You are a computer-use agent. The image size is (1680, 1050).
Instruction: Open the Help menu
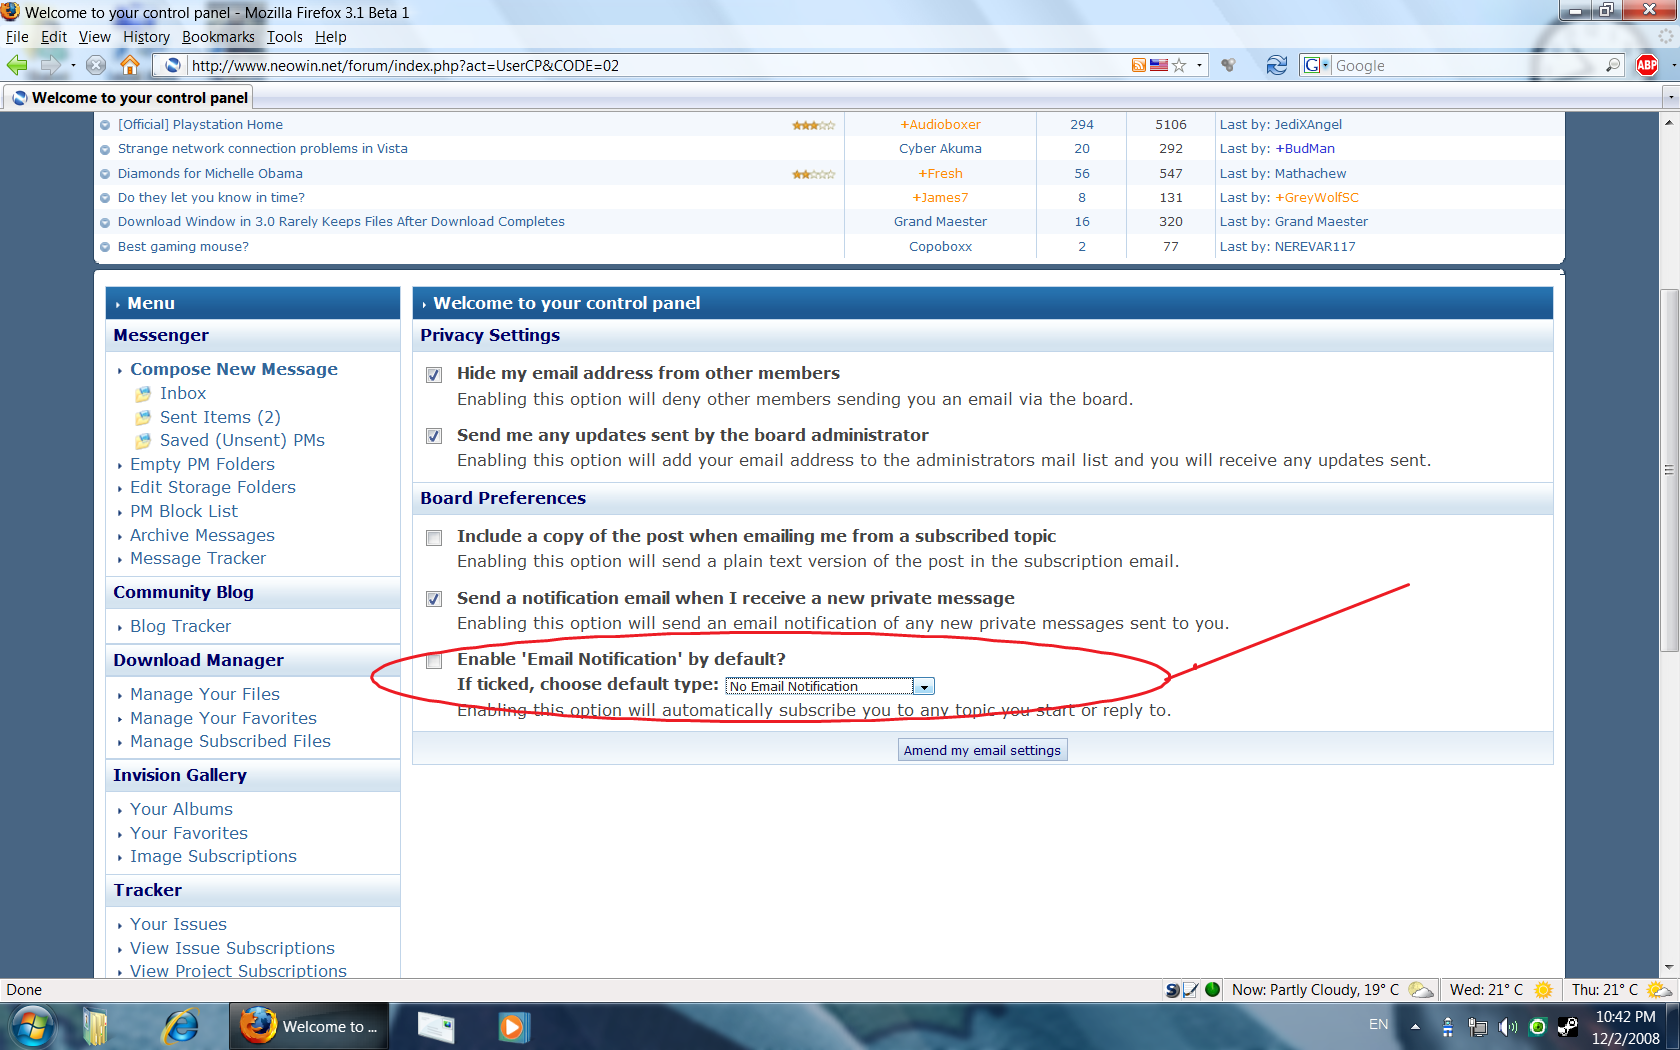click(331, 37)
